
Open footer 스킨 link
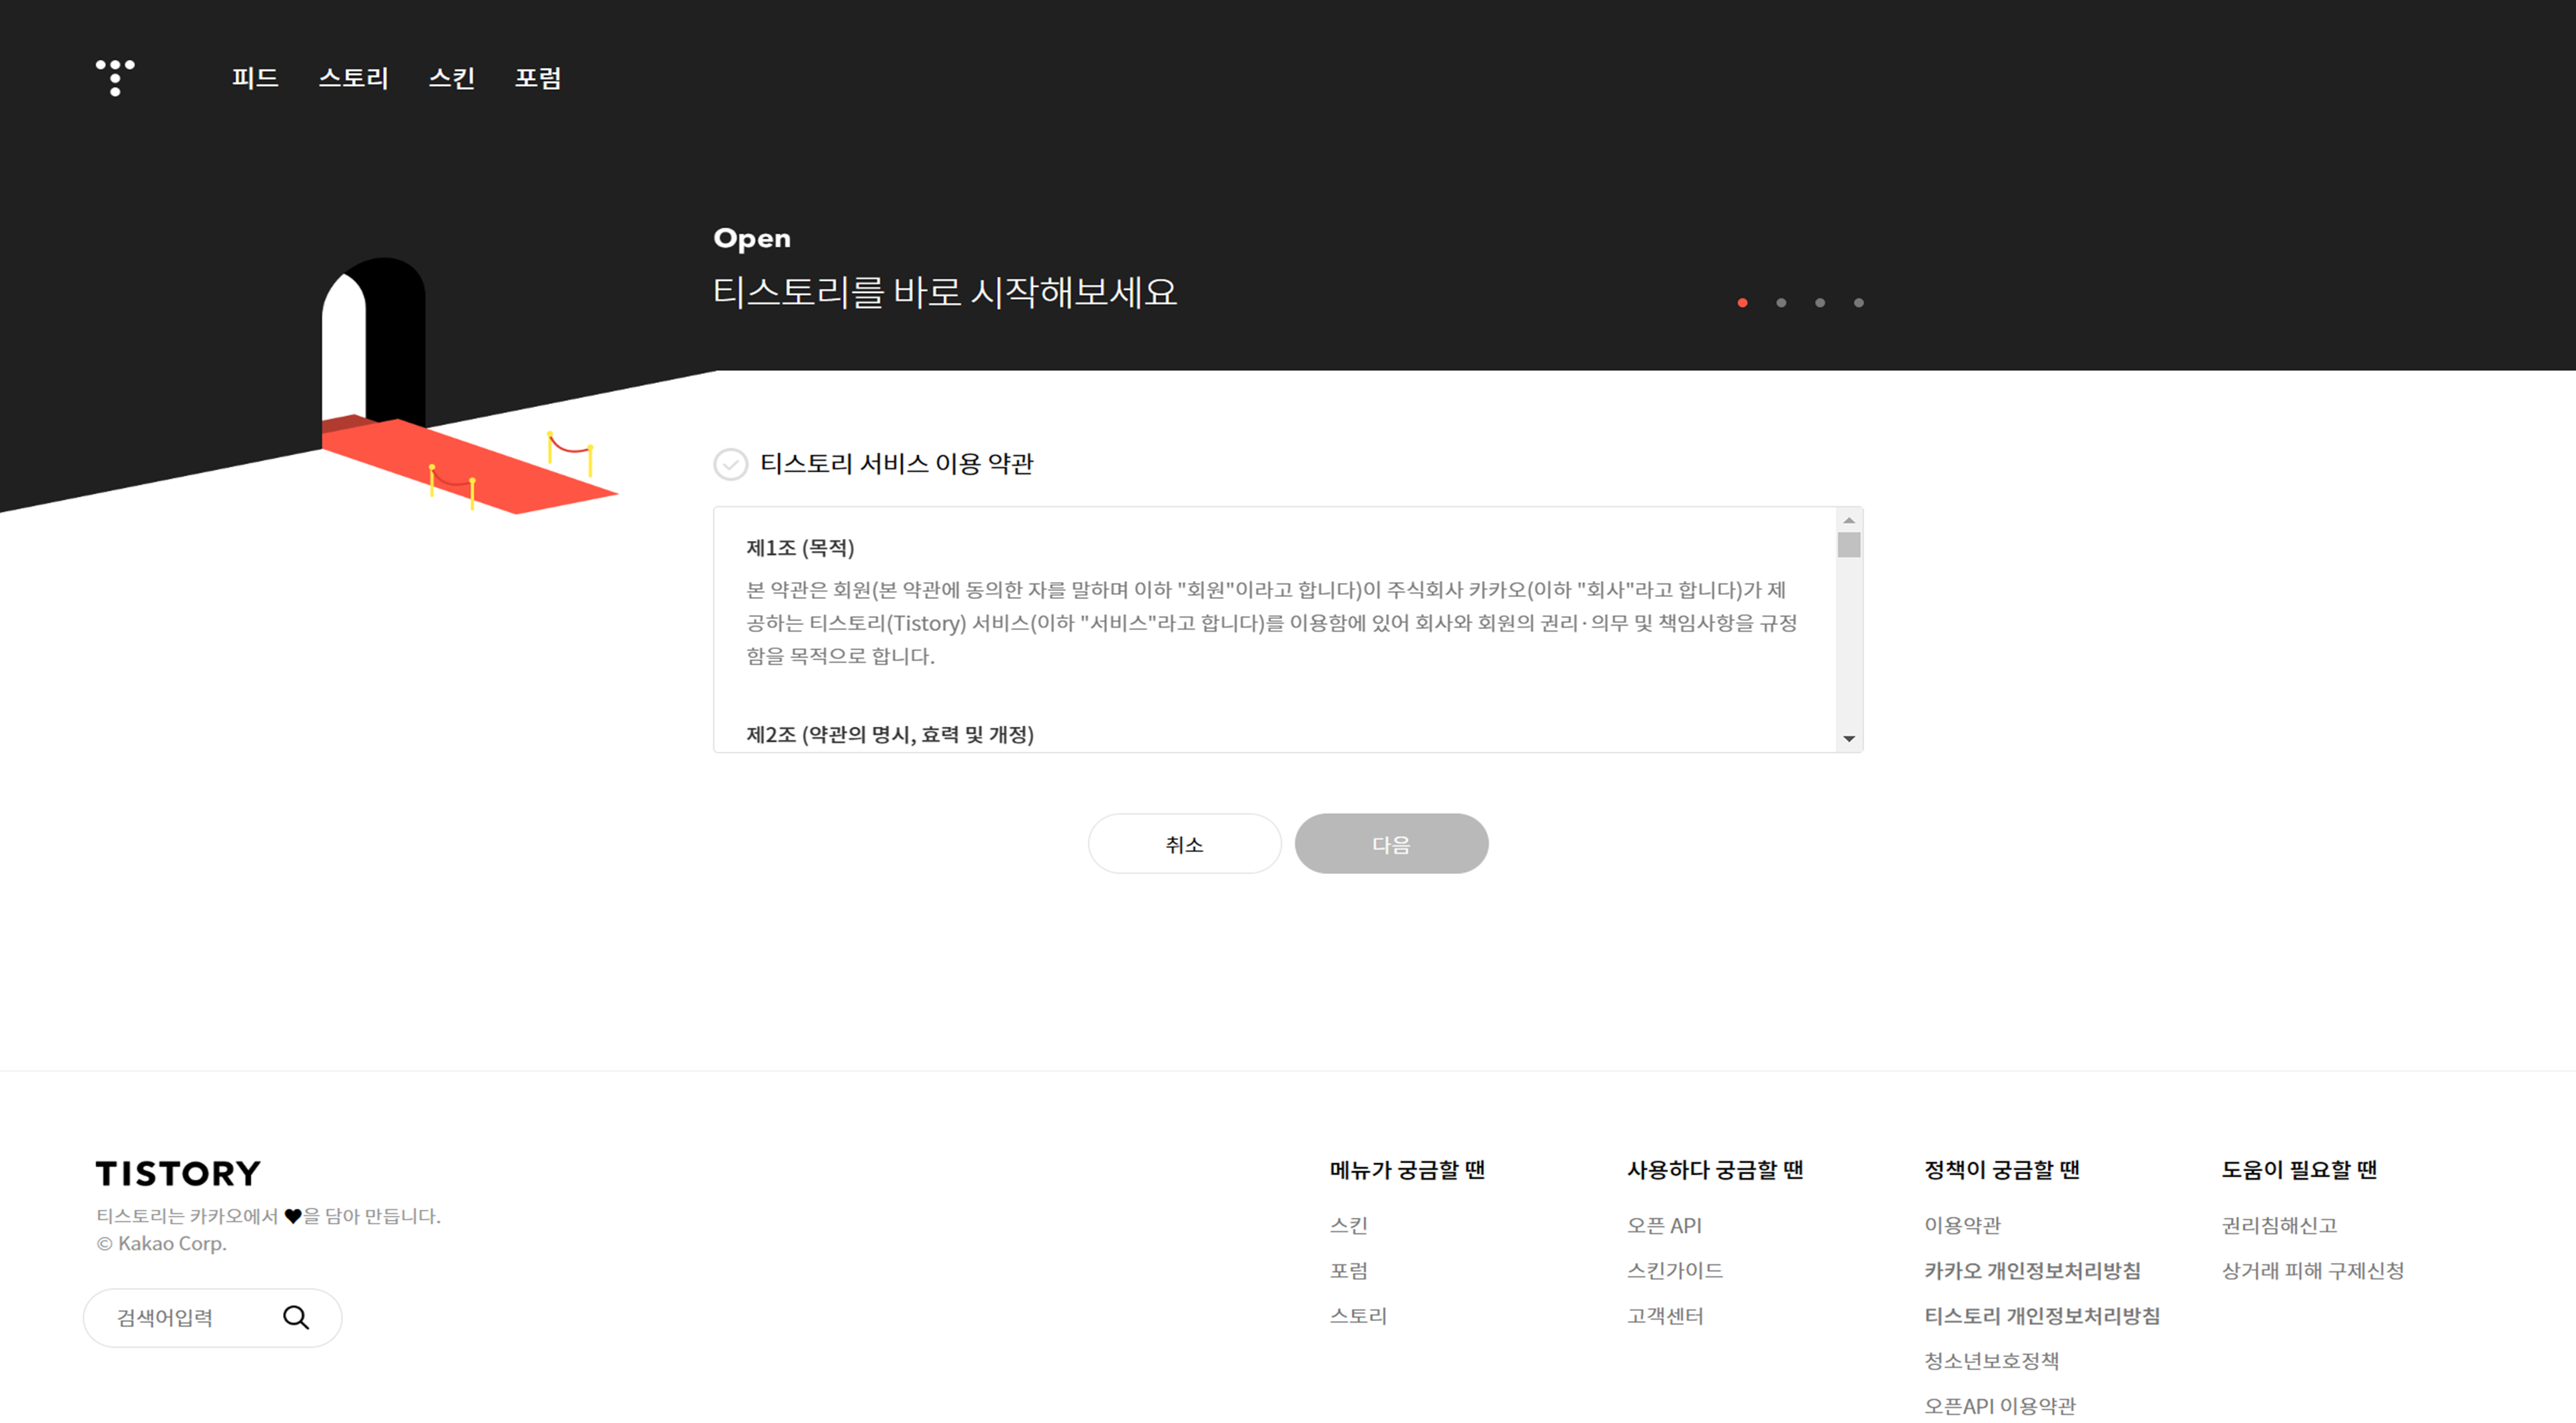[1349, 1225]
